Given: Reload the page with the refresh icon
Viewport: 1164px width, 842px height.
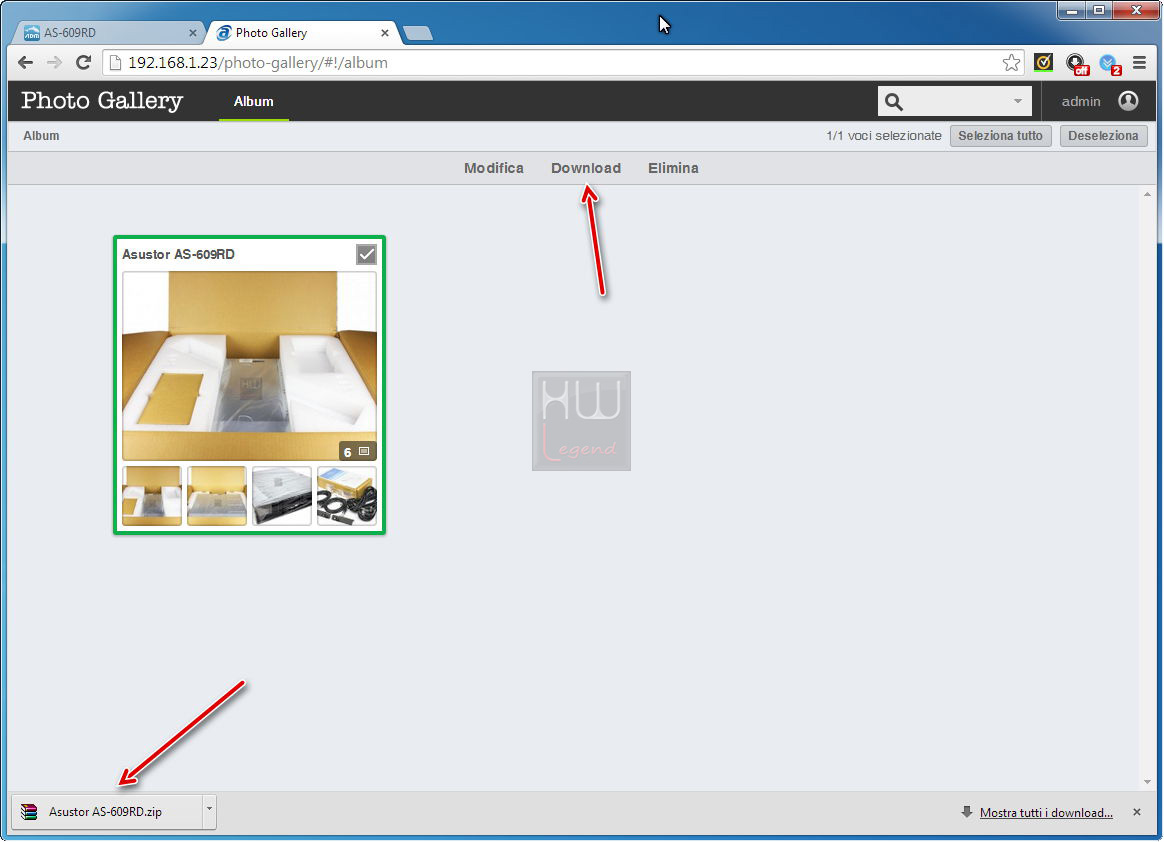Looking at the screenshot, I should (83, 62).
